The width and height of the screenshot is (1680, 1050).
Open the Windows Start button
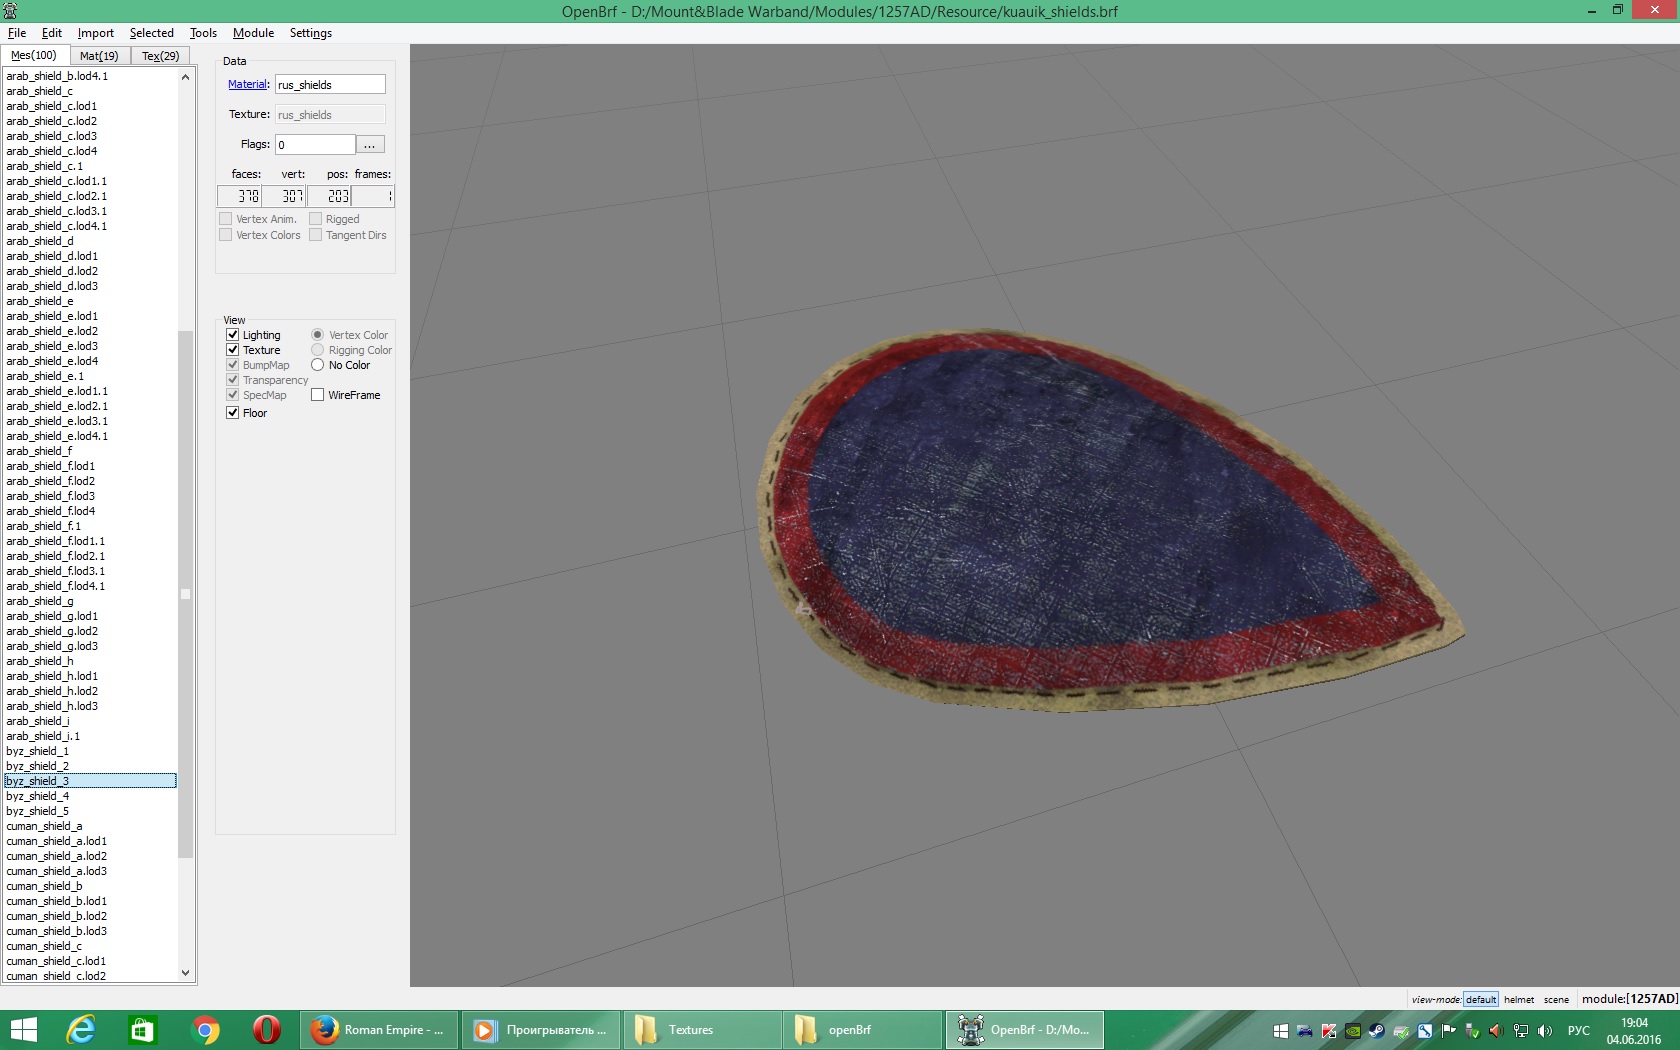[23, 1030]
